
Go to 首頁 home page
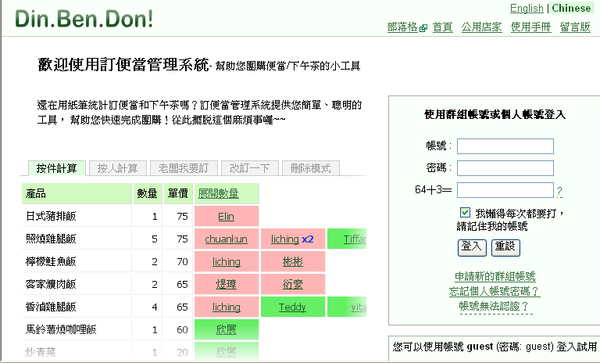pyautogui.click(x=443, y=27)
